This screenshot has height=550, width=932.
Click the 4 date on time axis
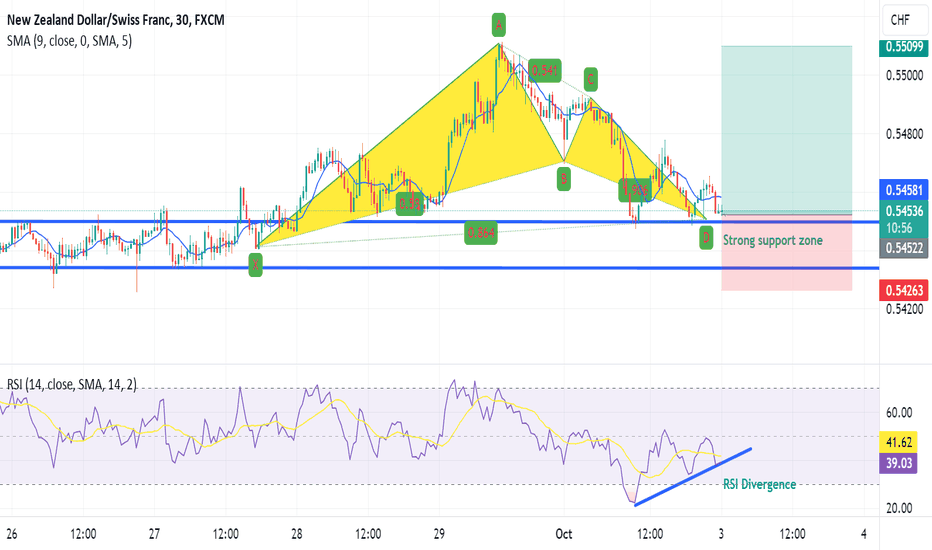click(x=863, y=534)
